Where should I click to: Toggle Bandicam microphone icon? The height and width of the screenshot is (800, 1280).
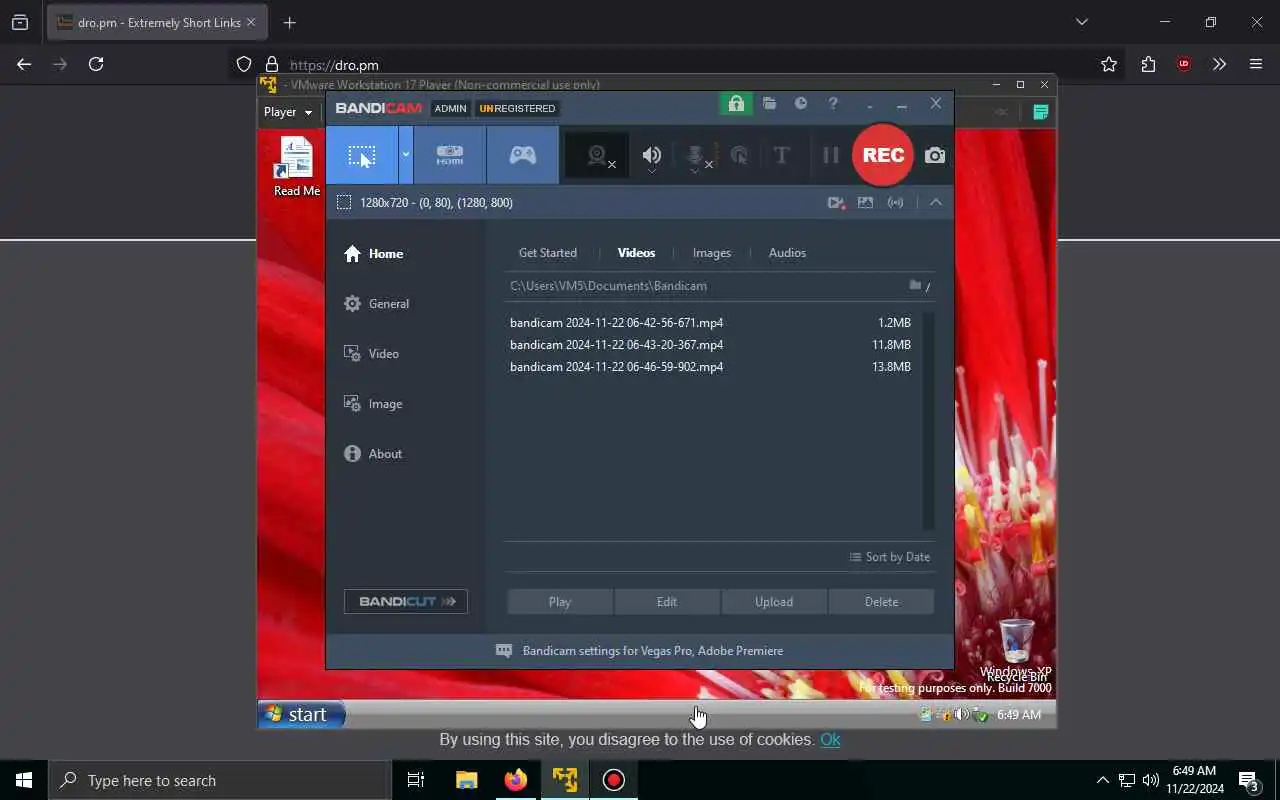696,155
